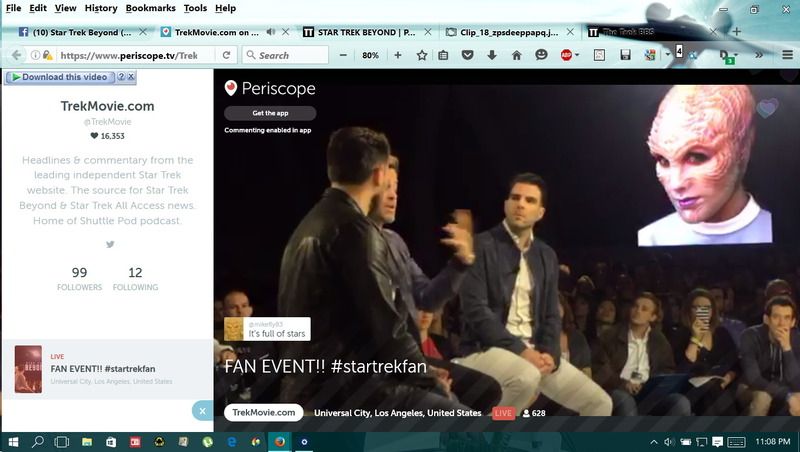Open the Downloads arrow panel

tap(492, 55)
